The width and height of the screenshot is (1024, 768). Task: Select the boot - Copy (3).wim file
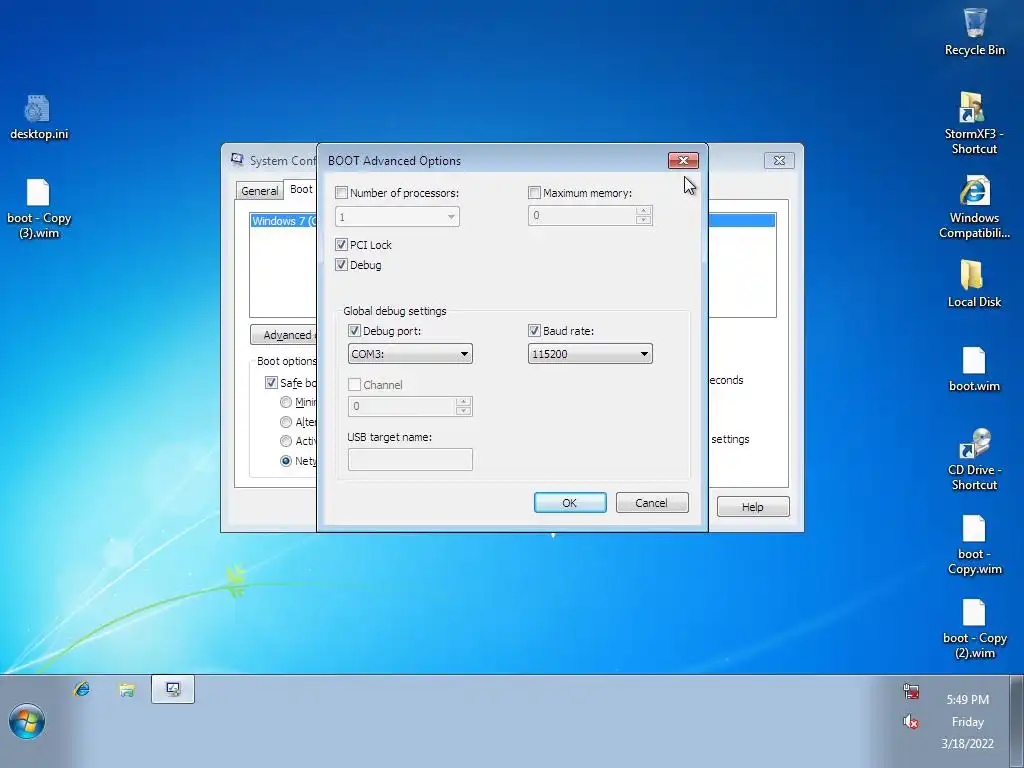39,209
